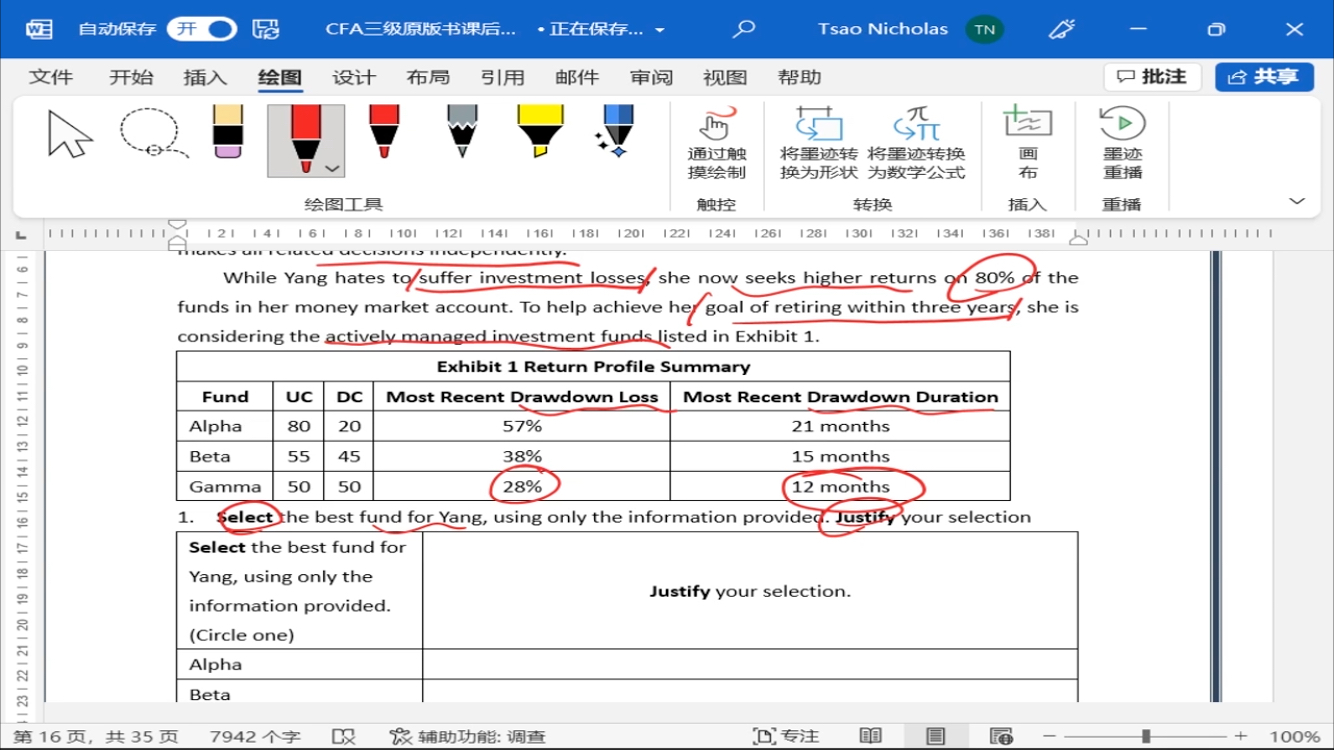The width and height of the screenshot is (1334, 750).
Task: Start Ink Replay playback
Action: [1121, 143]
